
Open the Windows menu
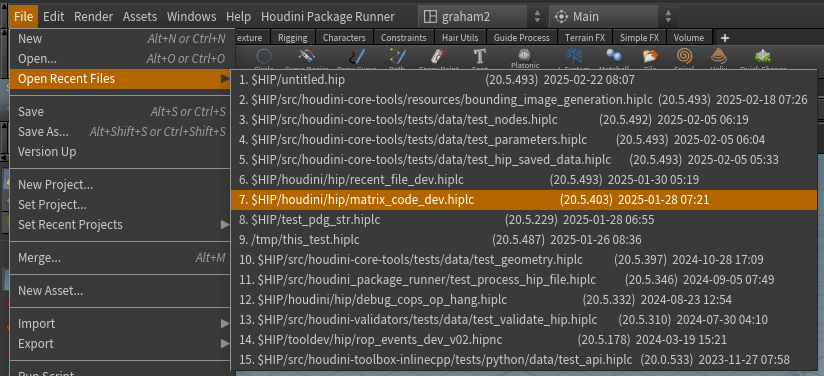(x=191, y=17)
